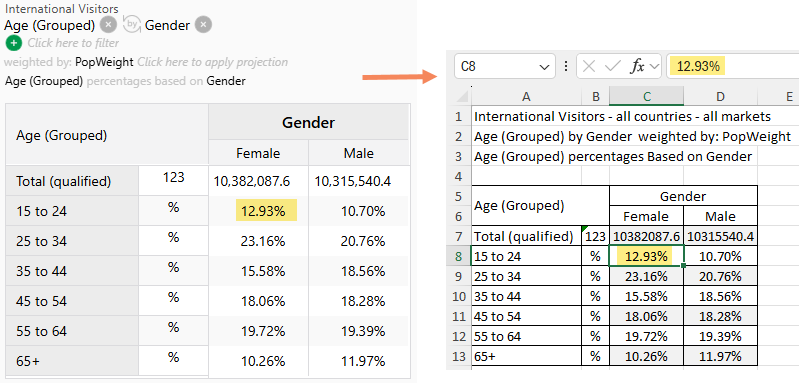
Task: Click 23.16% in the left table
Action: 263,241
